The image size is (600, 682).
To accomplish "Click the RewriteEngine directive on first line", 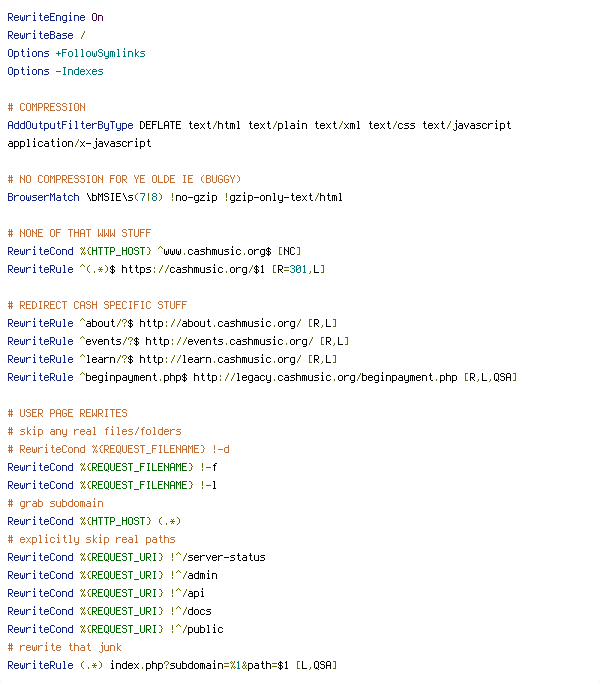I will (x=46, y=17).
